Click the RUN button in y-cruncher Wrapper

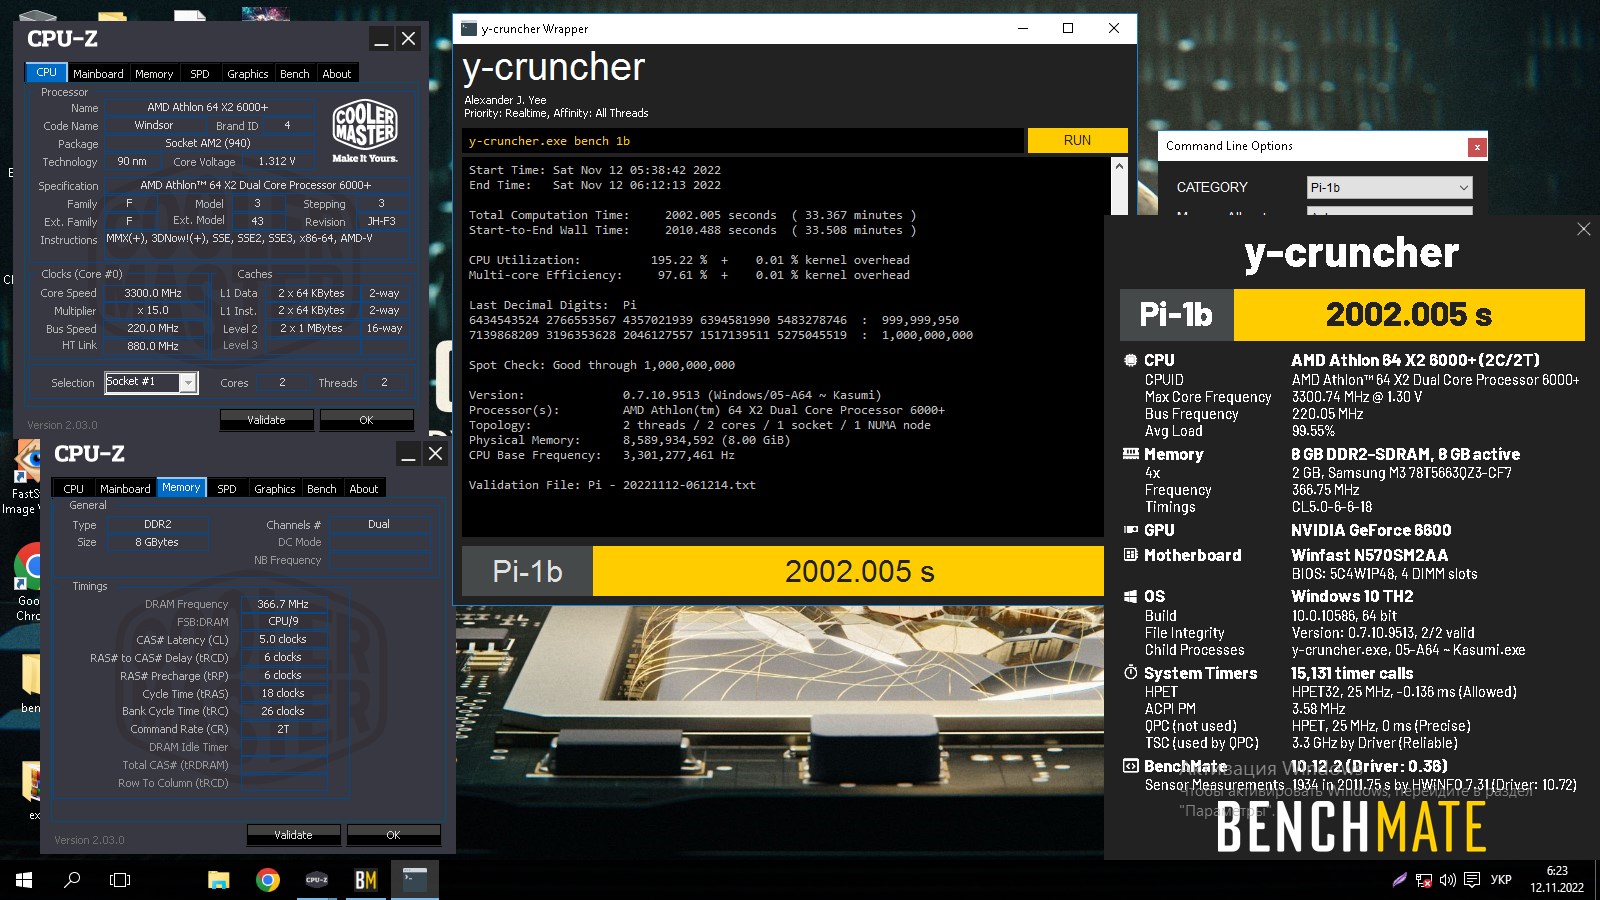pyautogui.click(x=1077, y=140)
